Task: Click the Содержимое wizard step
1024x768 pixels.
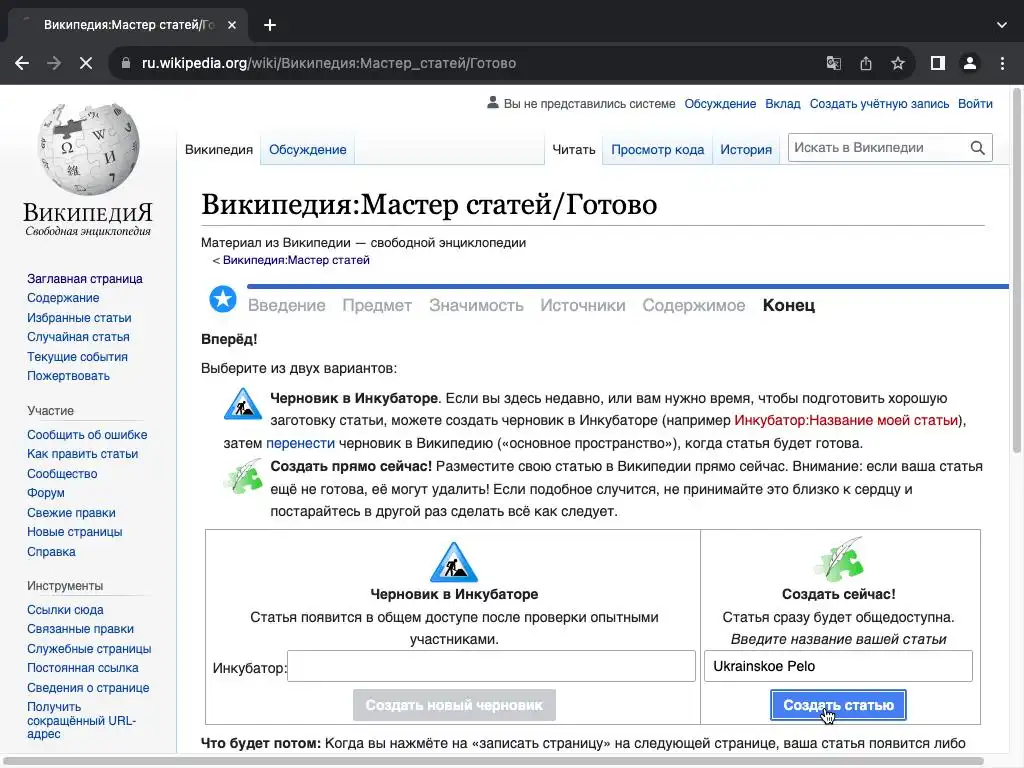Action: (x=694, y=305)
